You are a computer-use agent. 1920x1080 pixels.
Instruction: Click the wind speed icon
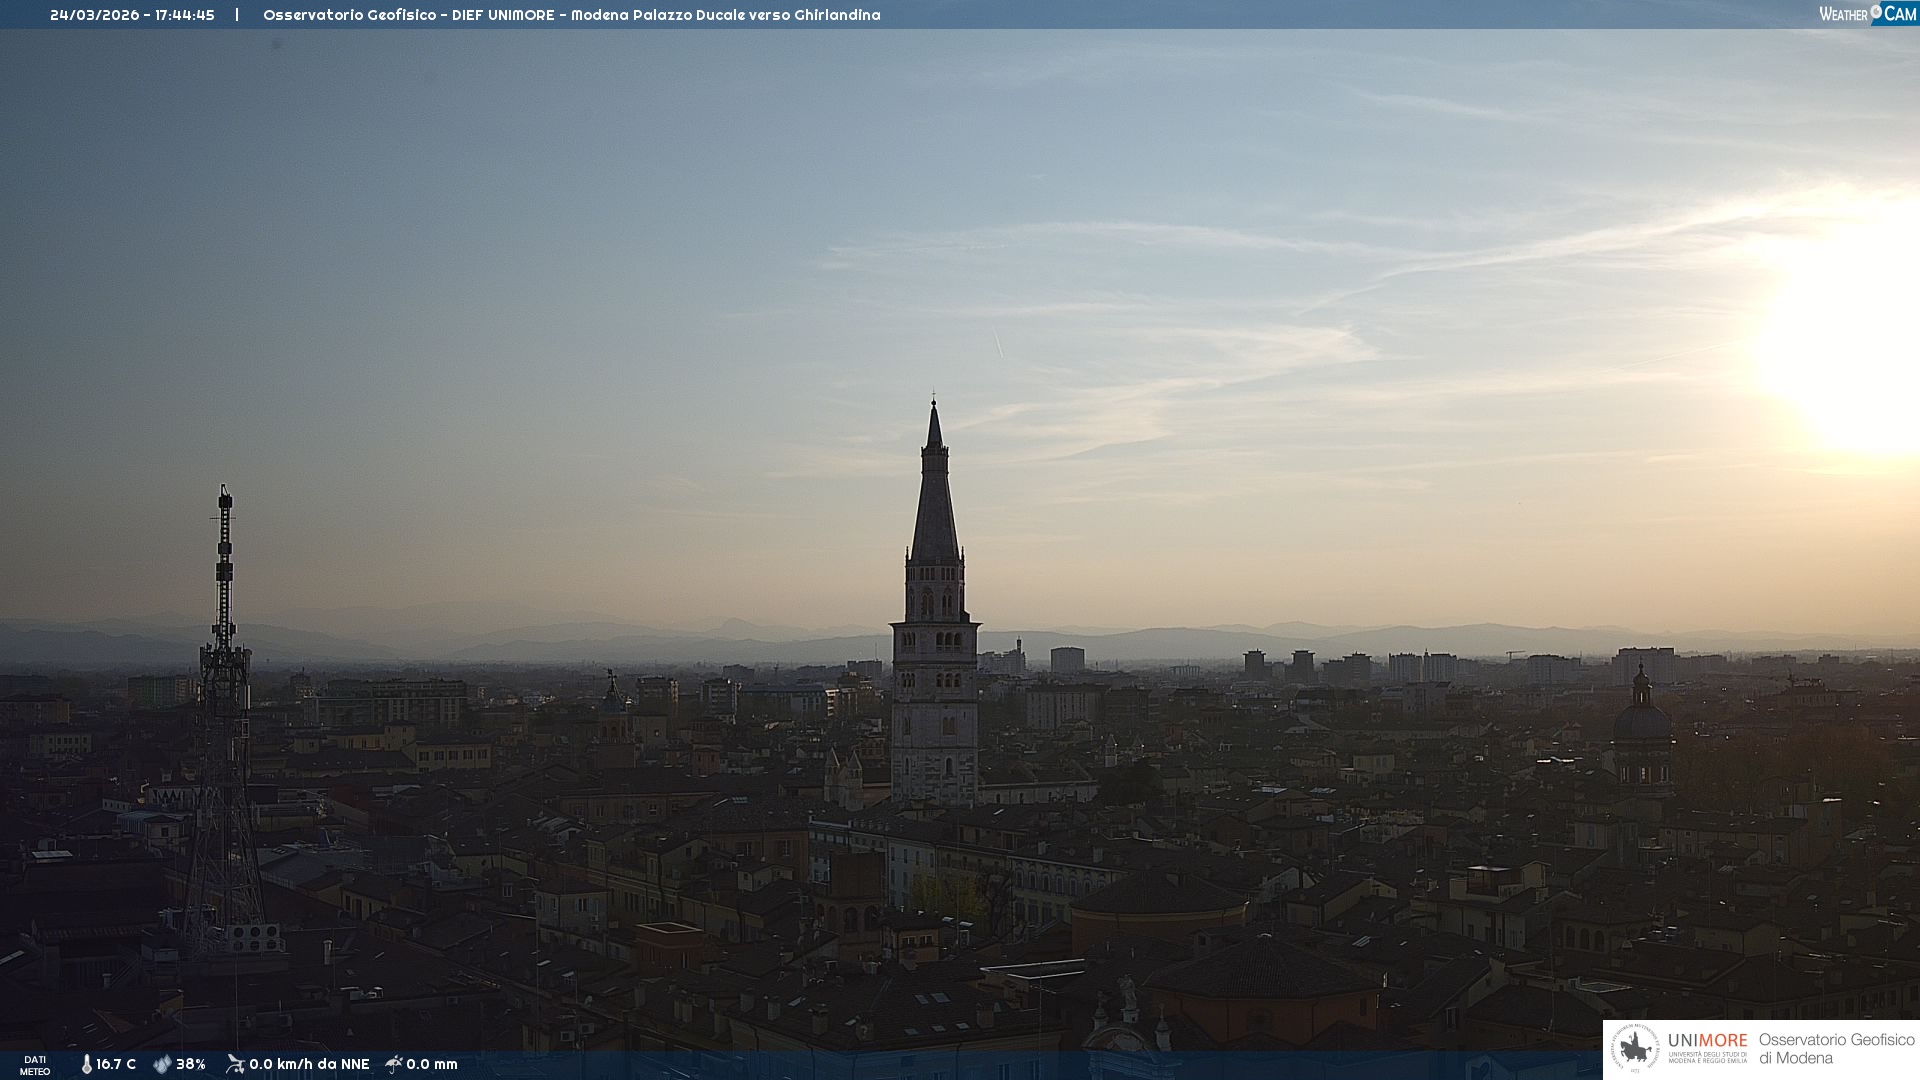point(235,1064)
